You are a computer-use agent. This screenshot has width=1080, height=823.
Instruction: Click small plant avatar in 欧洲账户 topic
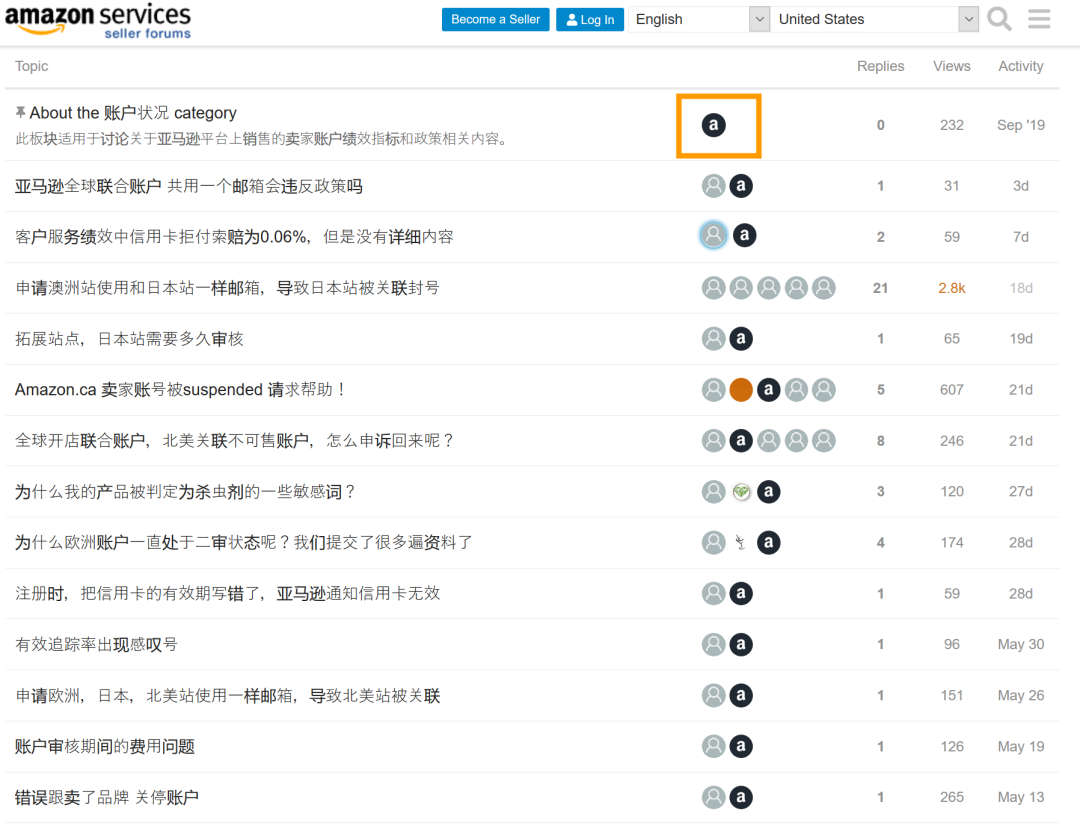741,543
